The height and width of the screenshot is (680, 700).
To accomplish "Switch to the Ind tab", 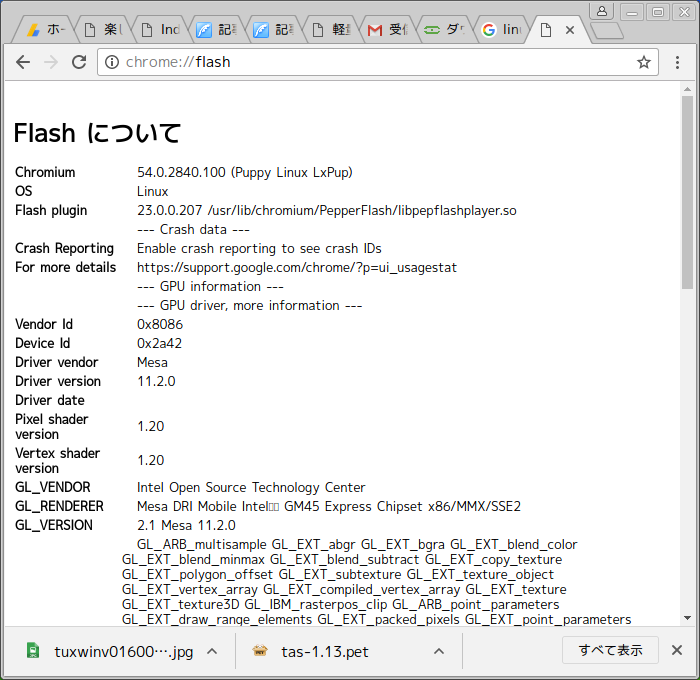I will 162,30.
